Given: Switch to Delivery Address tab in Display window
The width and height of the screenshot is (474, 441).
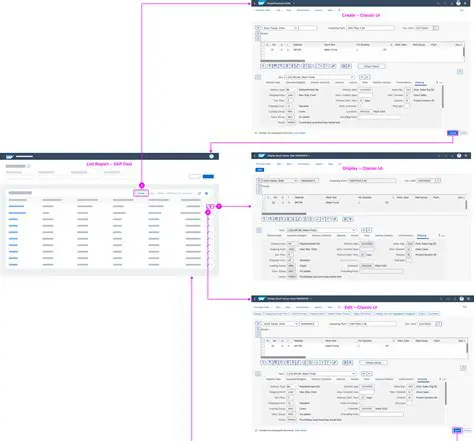Looking at the screenshot, I should [x=384, y=235].
